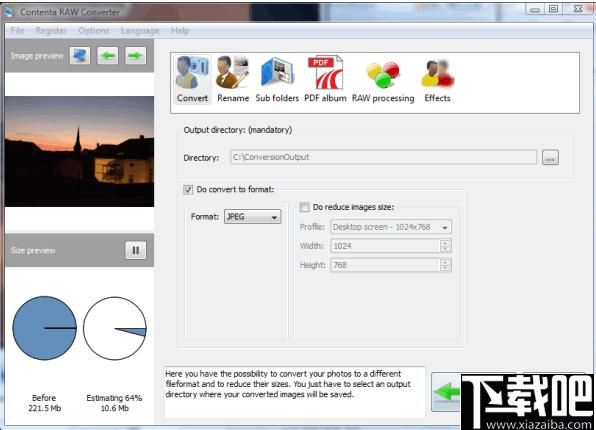This screenshot has height=430, width=596.
Task: Enable Do reduce images size checkbox
Action: (304, 207)
